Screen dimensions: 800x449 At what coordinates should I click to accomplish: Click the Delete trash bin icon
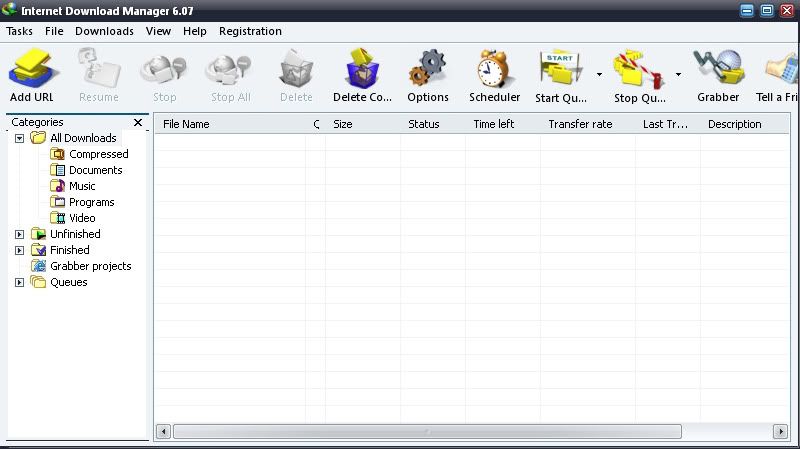point(296,68)
